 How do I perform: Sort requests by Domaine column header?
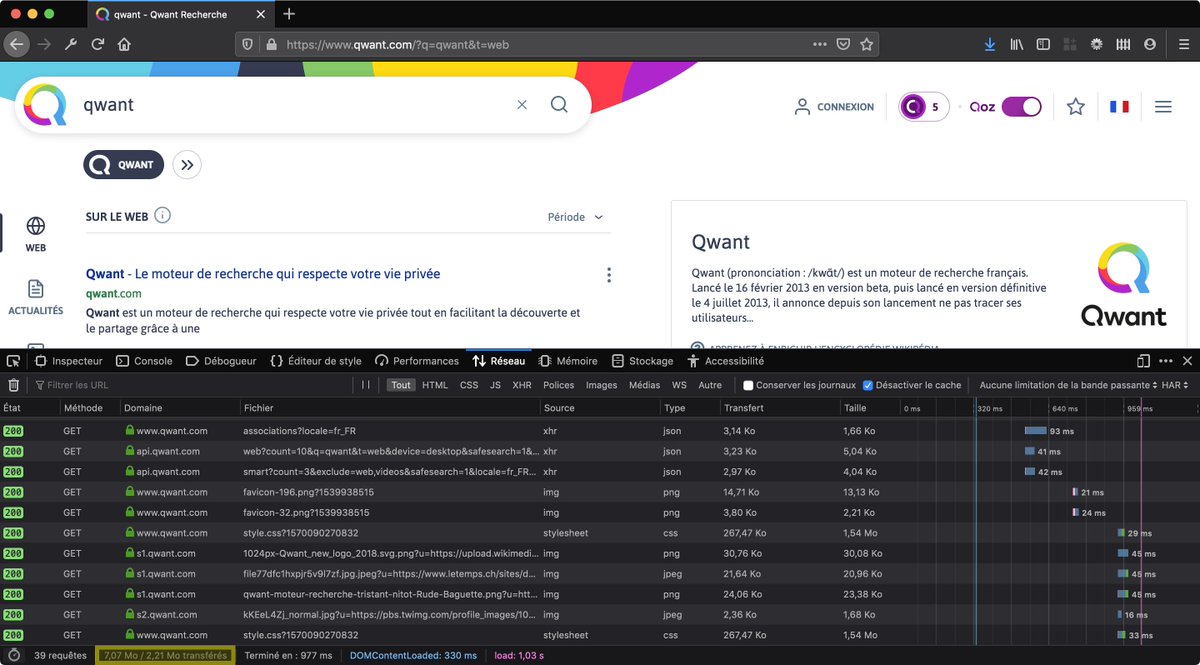point(178,408)
